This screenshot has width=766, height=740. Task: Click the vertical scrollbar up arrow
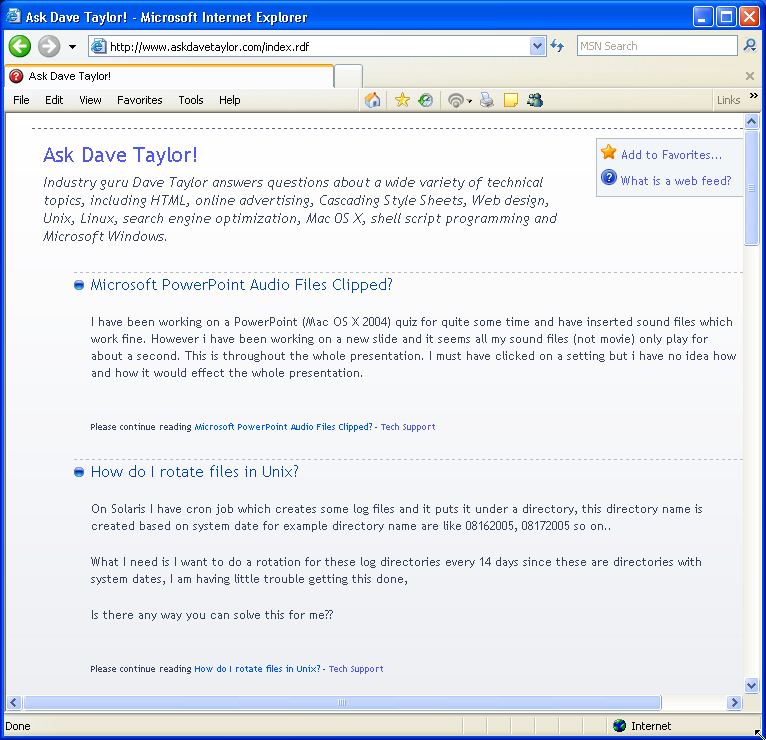(751, 121)
